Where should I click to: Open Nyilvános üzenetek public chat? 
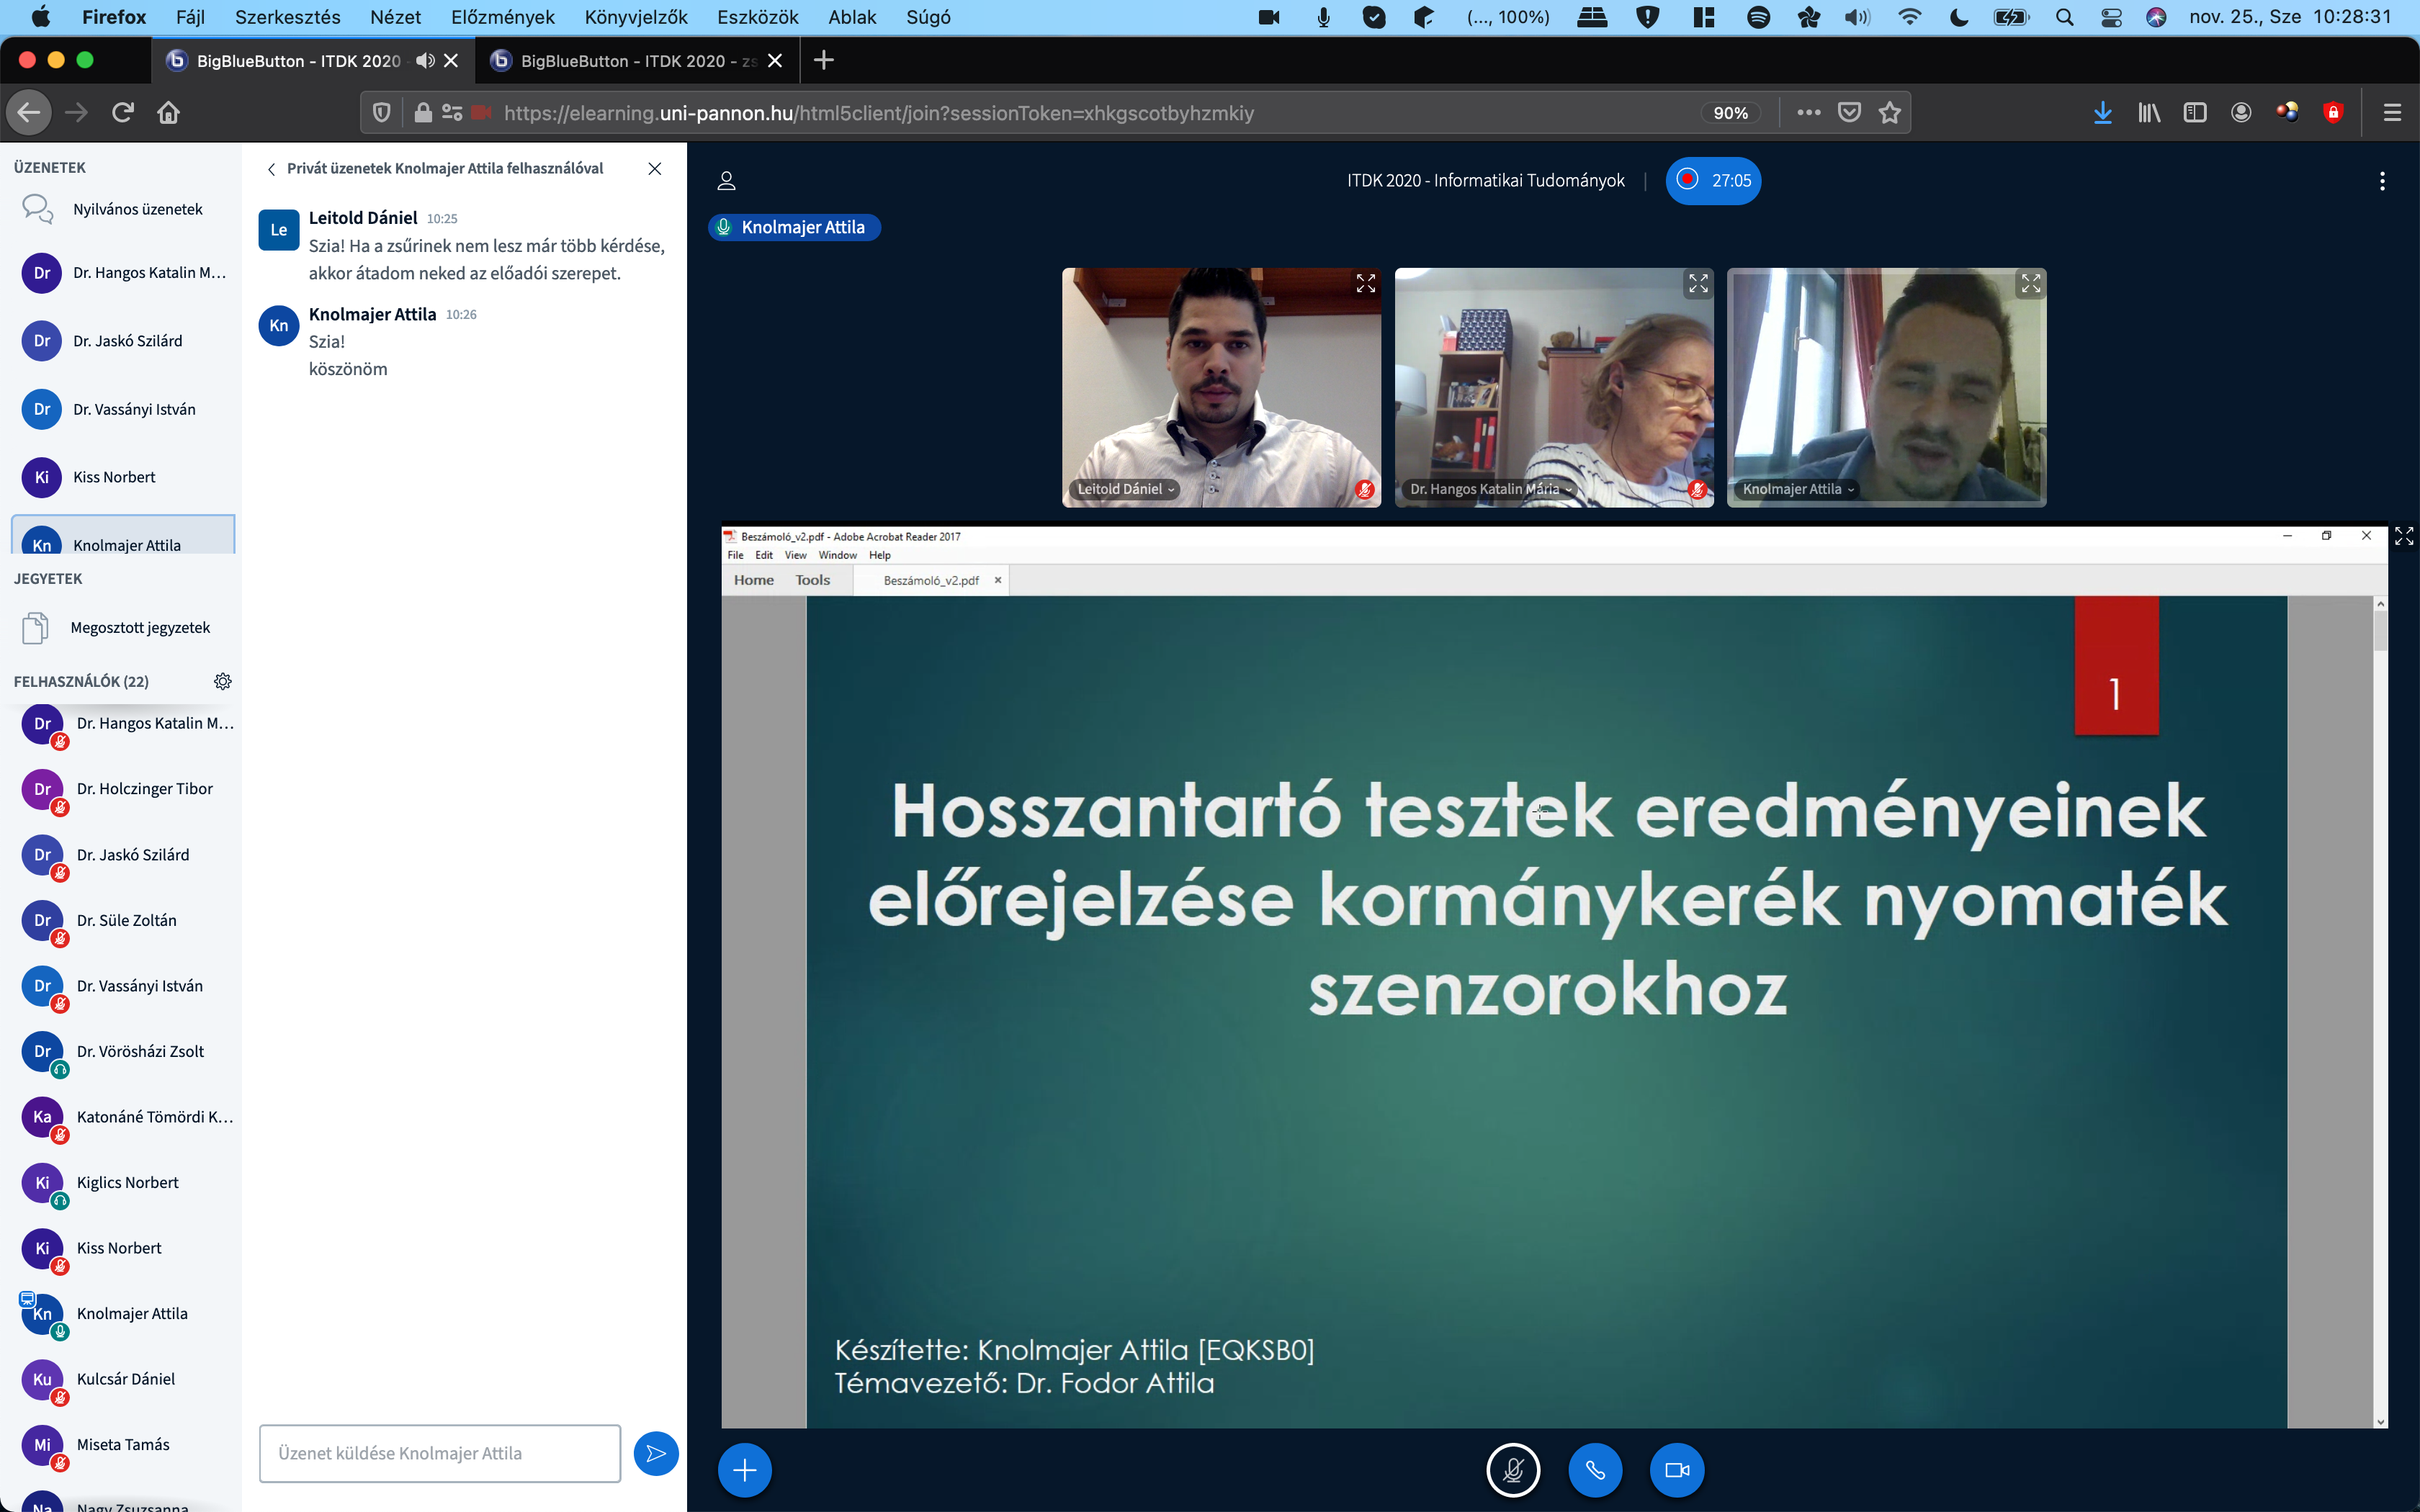point(137,209)
